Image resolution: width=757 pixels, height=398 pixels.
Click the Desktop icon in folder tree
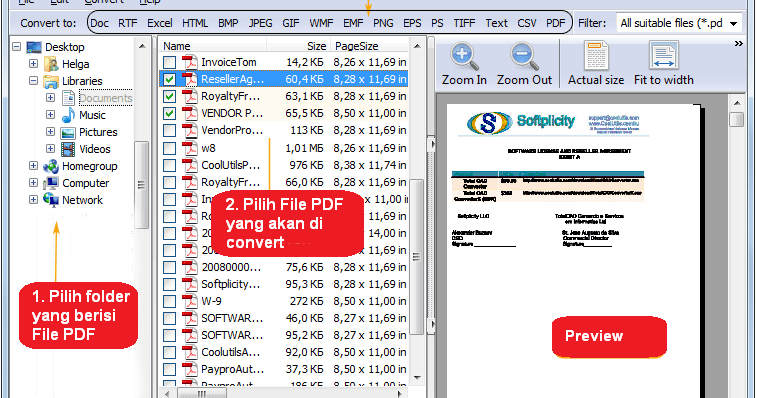[34, 47]
